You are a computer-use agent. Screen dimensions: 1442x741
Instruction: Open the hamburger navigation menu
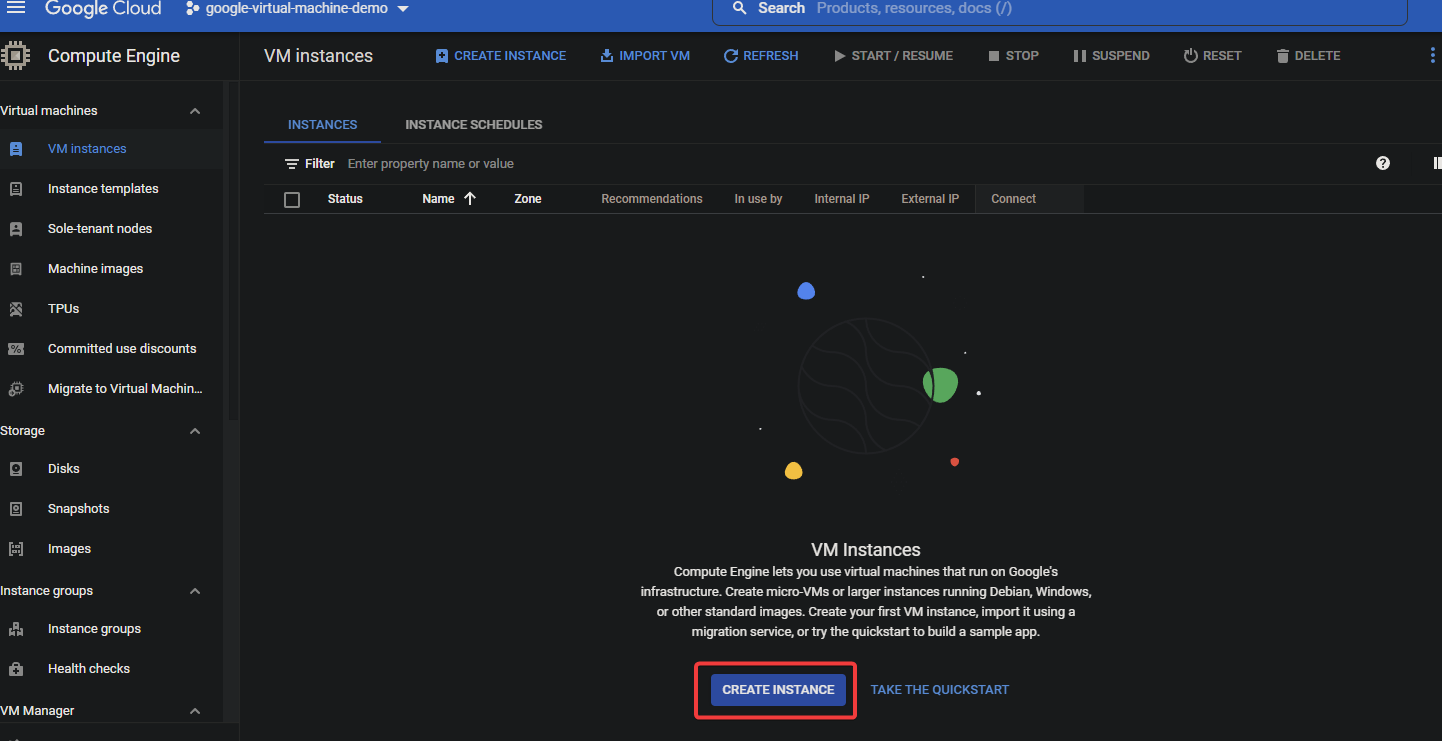pos(16,8)
